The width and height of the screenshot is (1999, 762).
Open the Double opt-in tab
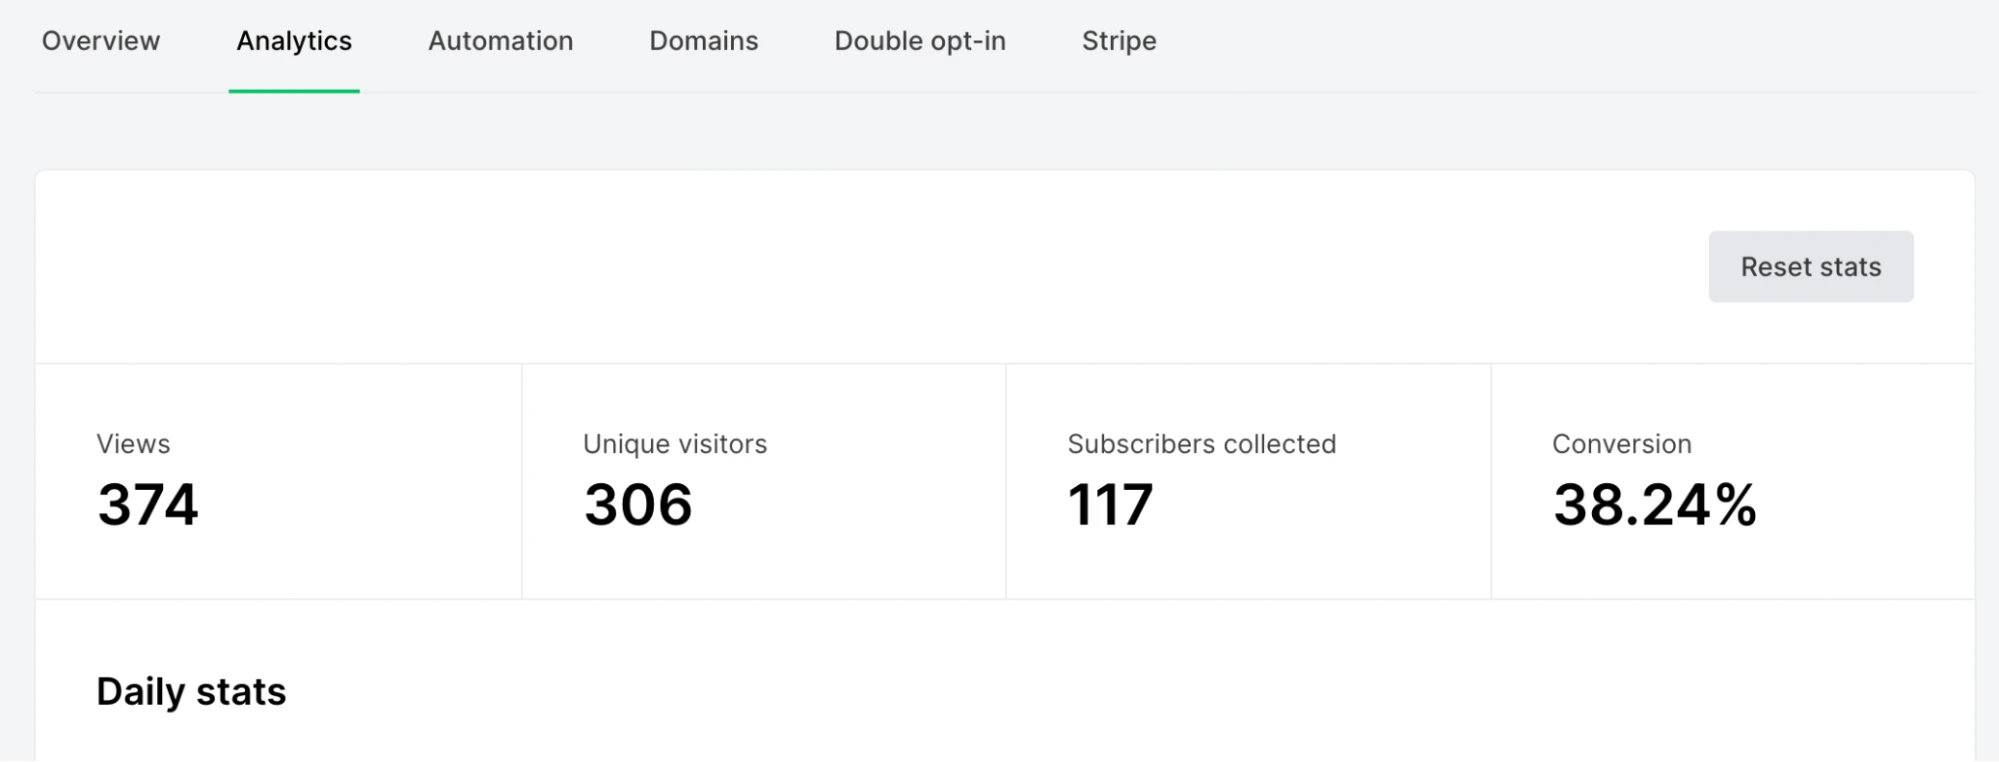919,41
